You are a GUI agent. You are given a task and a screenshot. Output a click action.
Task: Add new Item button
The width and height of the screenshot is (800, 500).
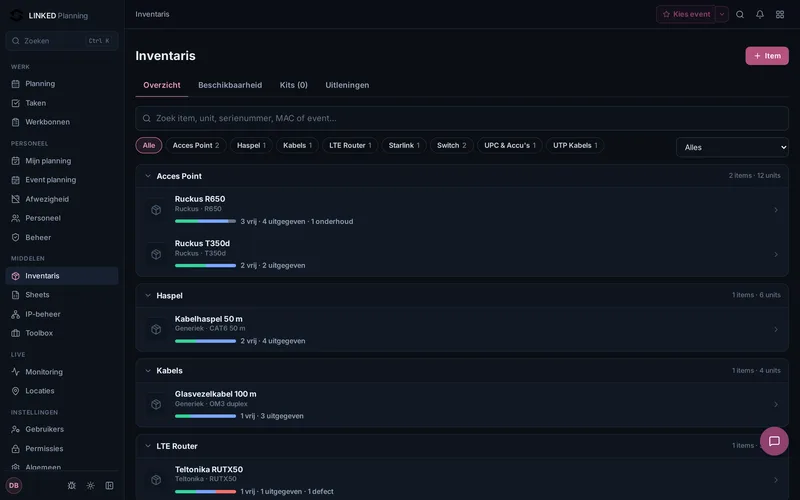click(x=767, y=56)
